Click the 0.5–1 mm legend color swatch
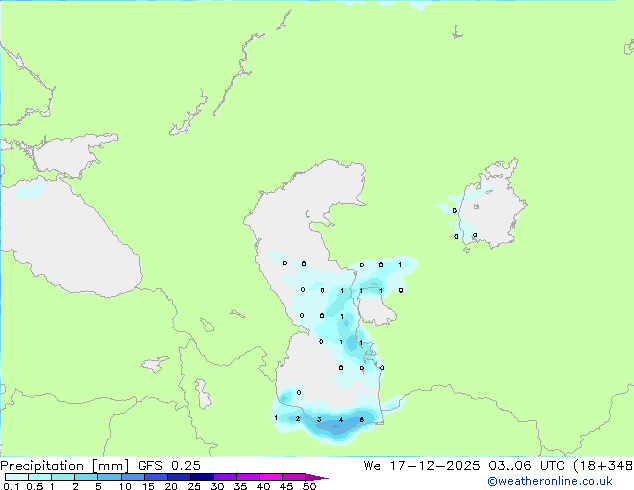Screen dimensions: 634x490 [40, 477]
